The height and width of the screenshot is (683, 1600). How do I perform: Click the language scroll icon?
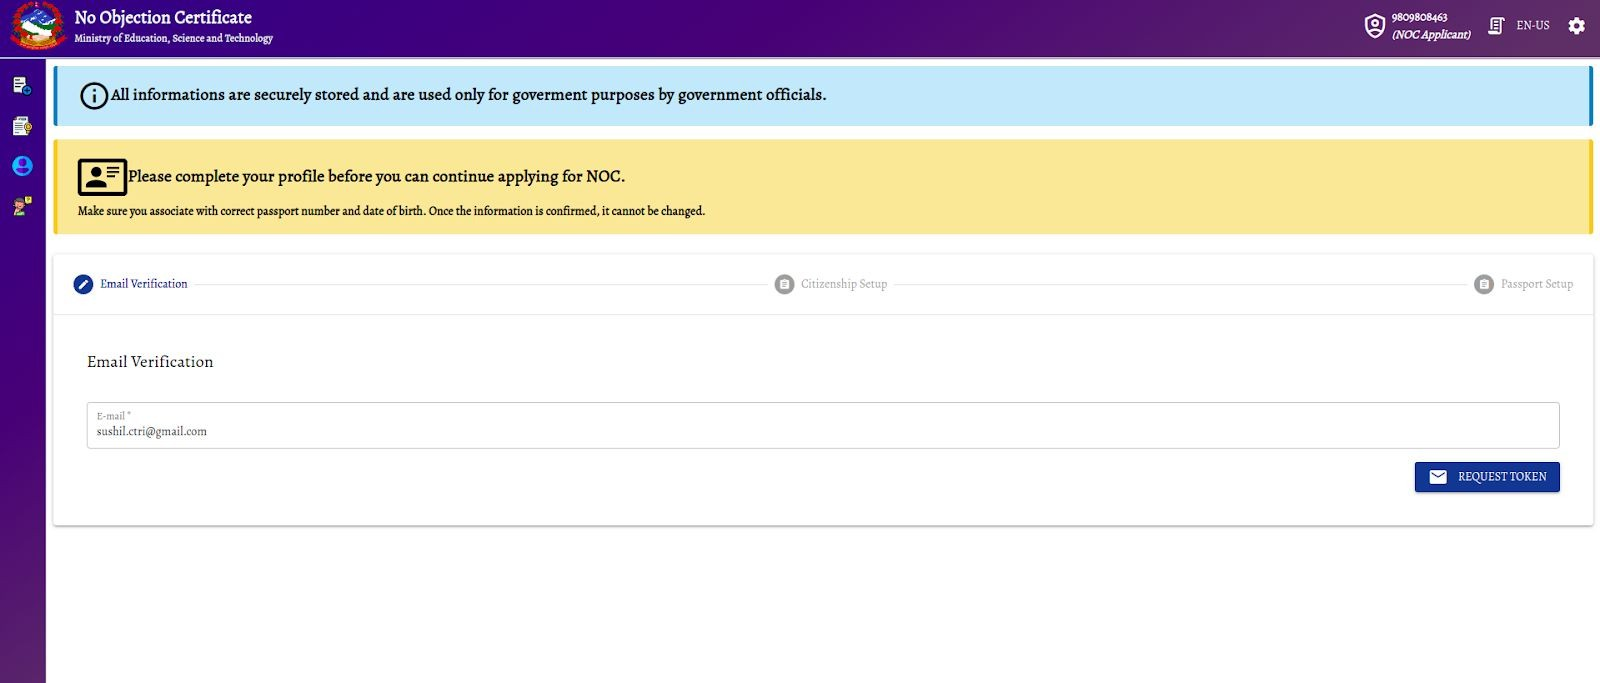[1496, 26]
